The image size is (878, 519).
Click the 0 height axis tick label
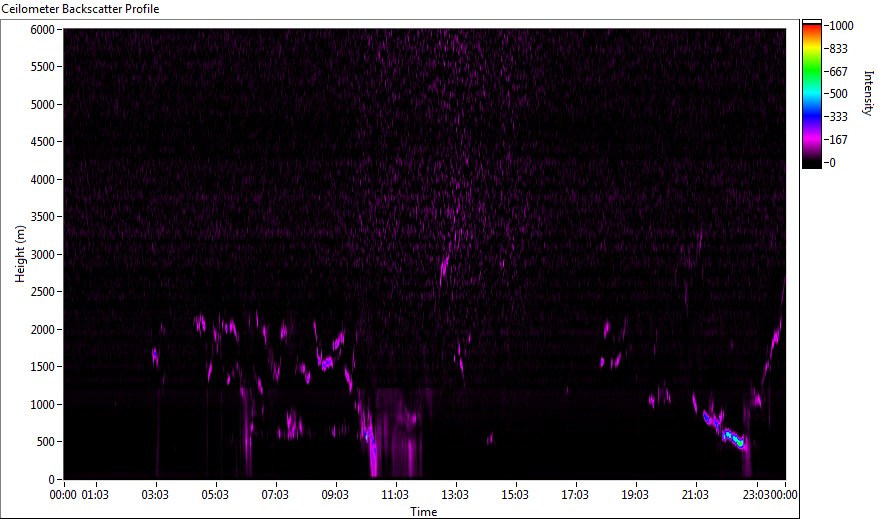52,480
